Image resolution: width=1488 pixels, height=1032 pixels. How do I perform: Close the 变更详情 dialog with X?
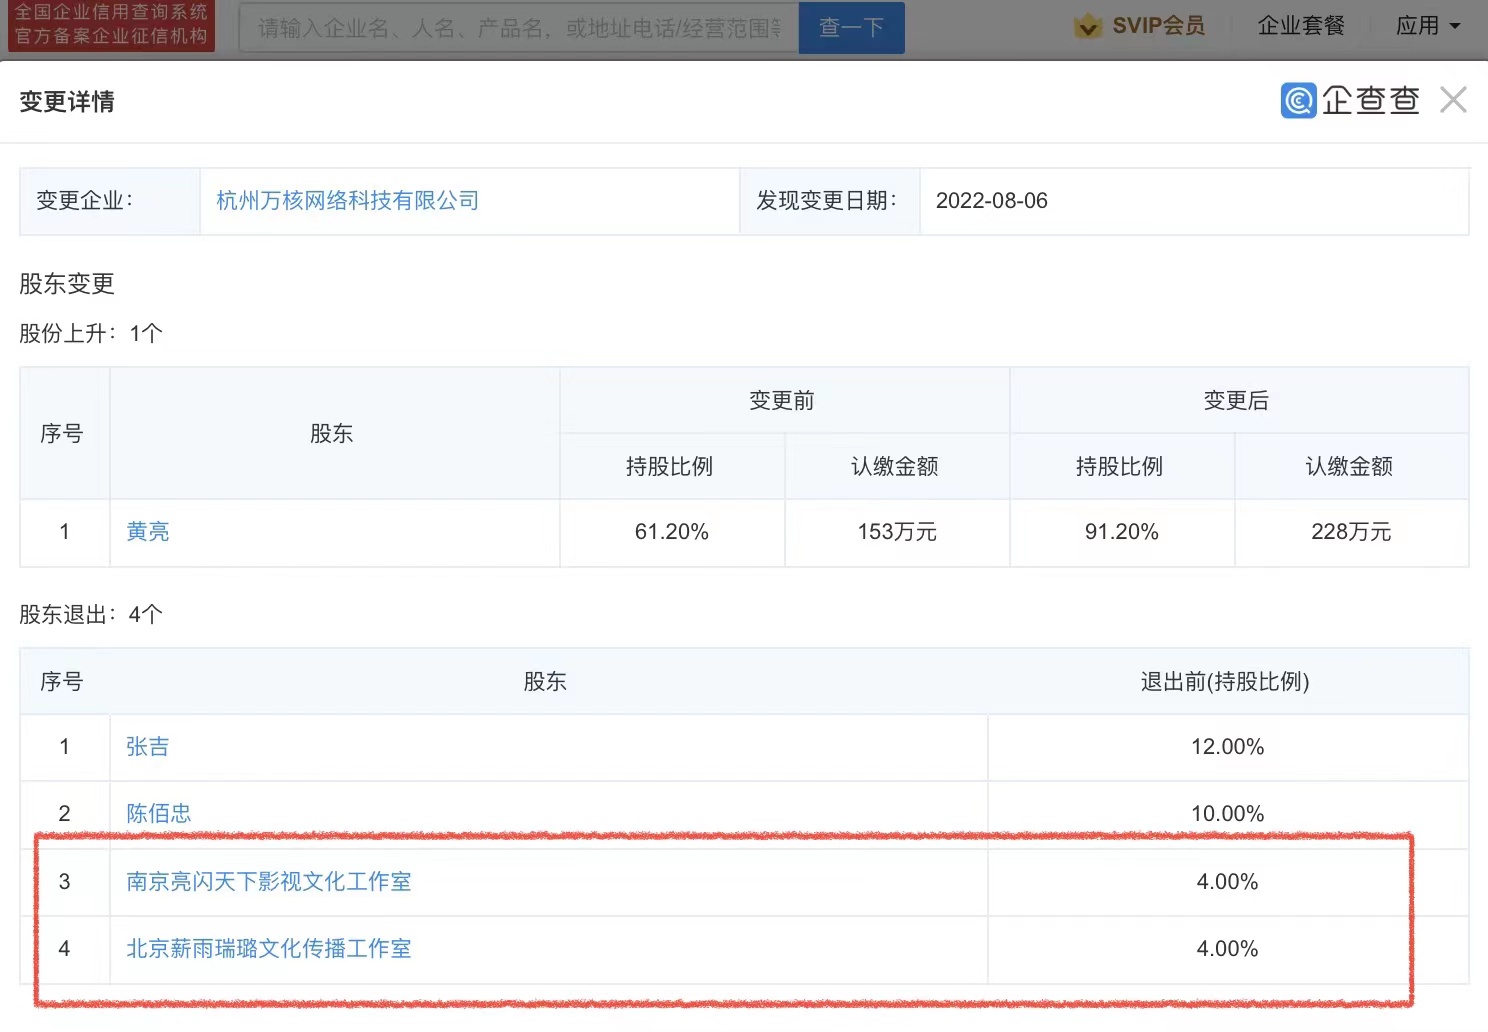pyautogui.click(x=1453, y=100)
